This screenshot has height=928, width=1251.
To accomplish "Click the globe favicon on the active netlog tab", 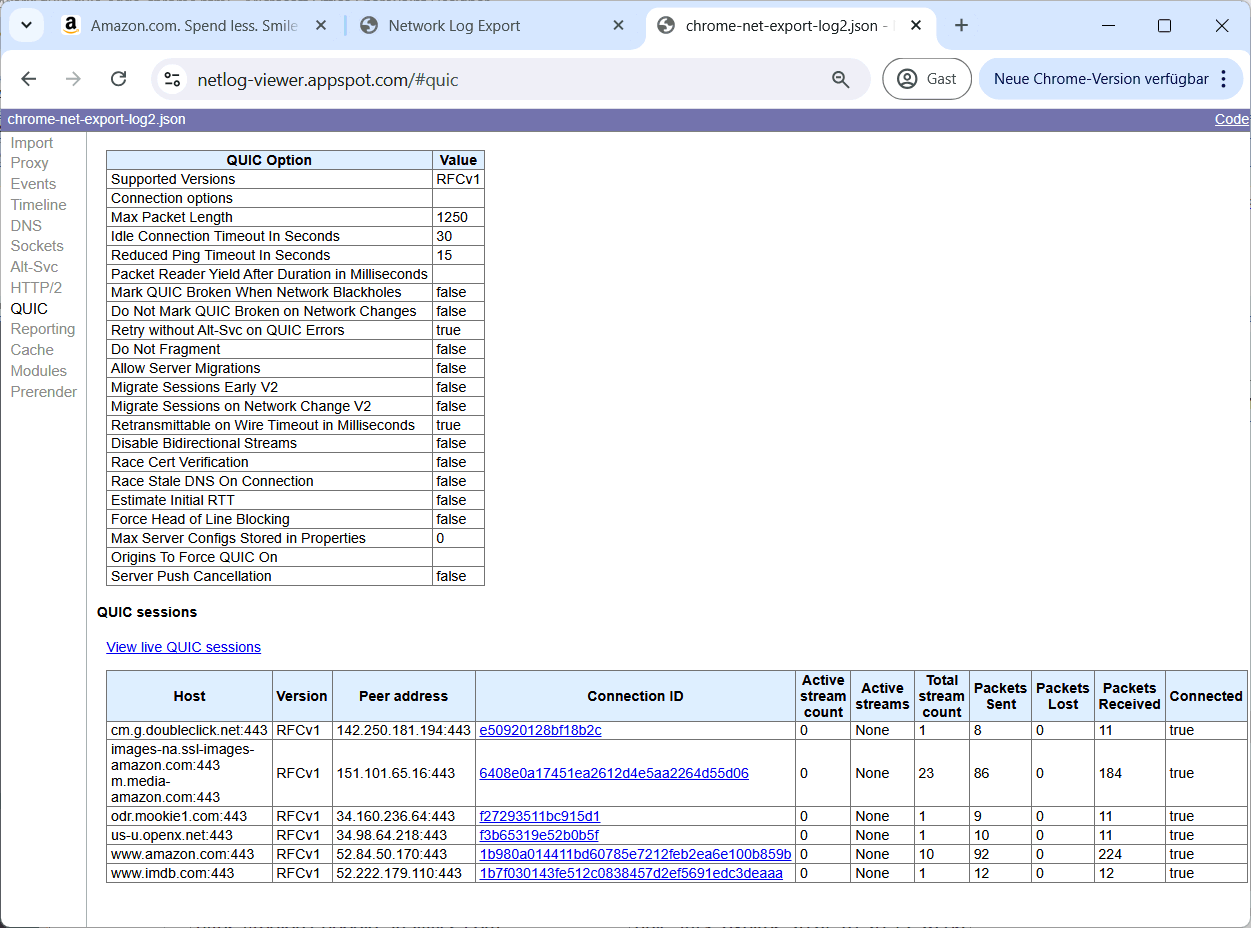I will point(667,26).
